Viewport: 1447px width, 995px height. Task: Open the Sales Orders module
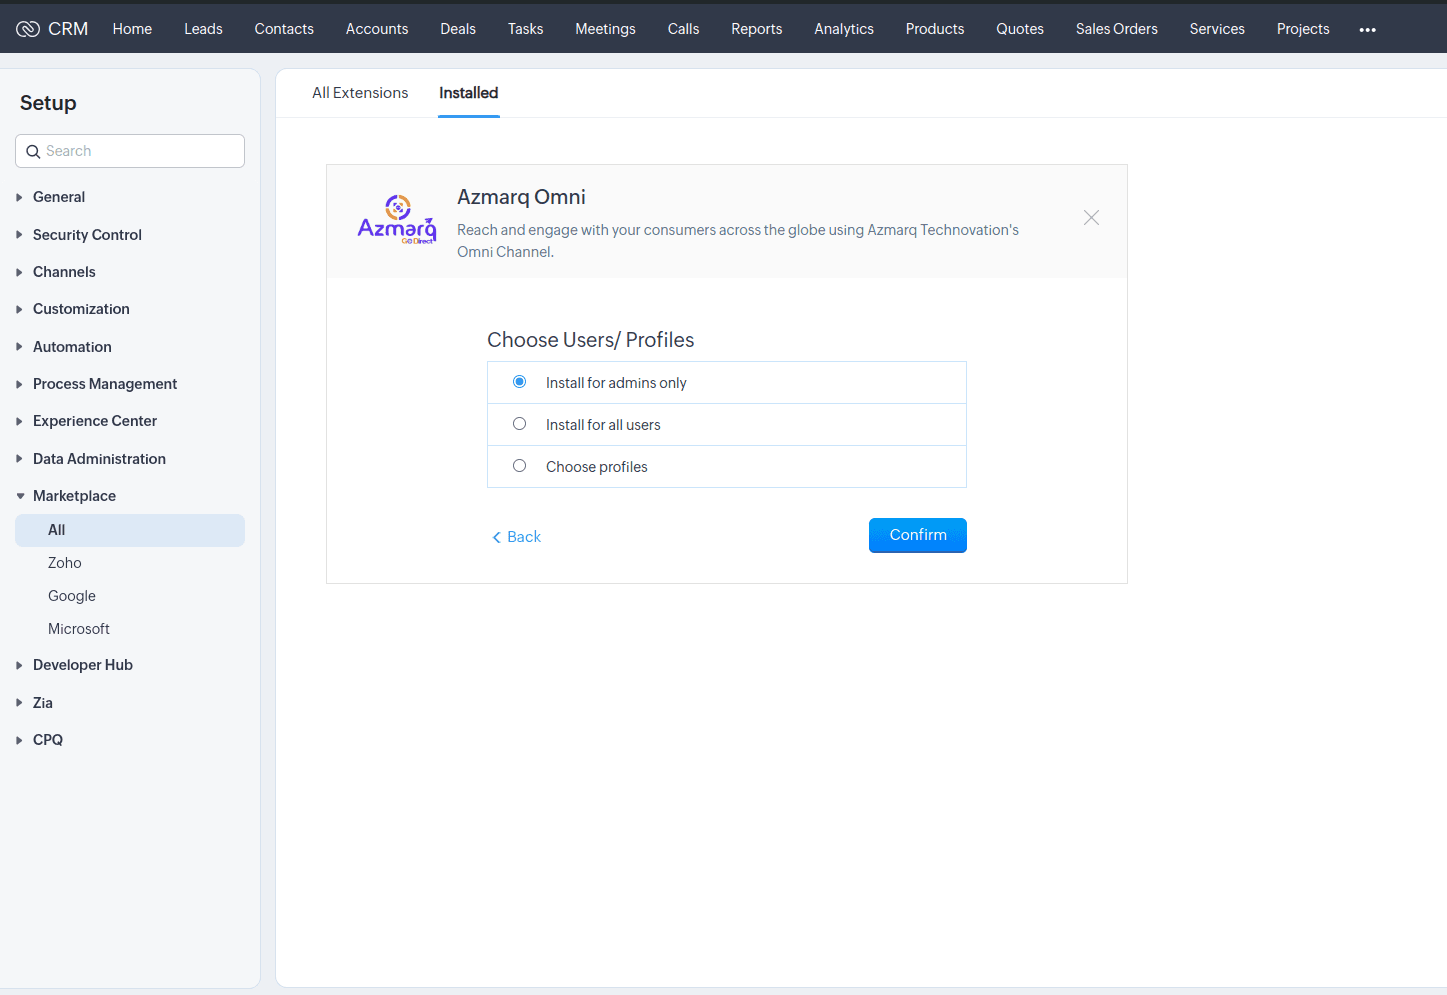(1117, 29)
